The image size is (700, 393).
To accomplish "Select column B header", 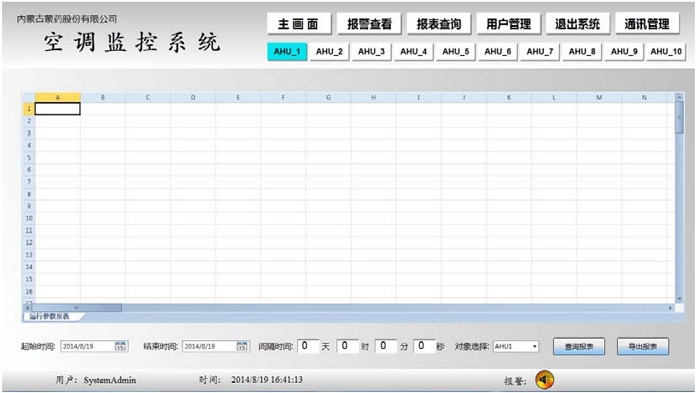I will pos(103,97).
